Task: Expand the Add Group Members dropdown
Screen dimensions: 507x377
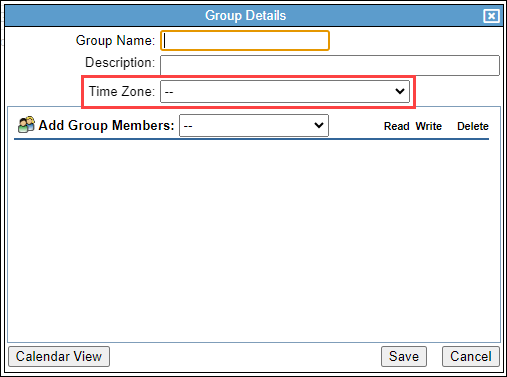Action: point(254,126)
